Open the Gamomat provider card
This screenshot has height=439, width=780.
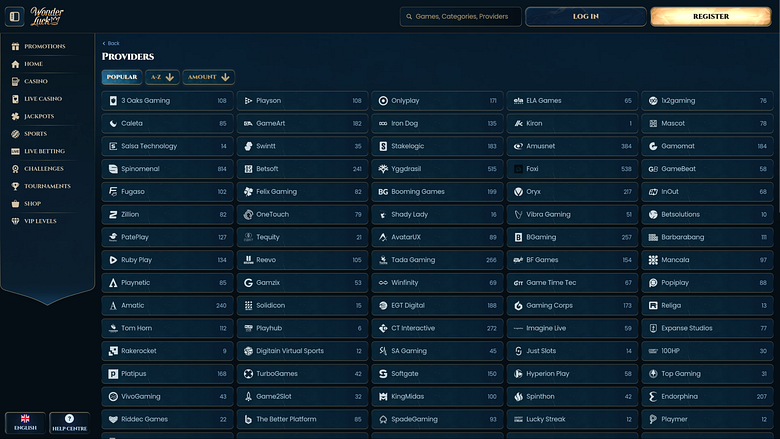coord(707,146)
